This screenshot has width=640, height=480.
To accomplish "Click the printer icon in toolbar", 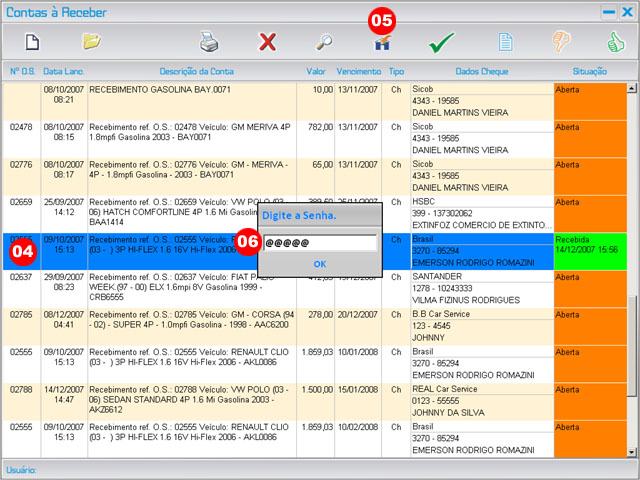I will [x=208, y=42].
